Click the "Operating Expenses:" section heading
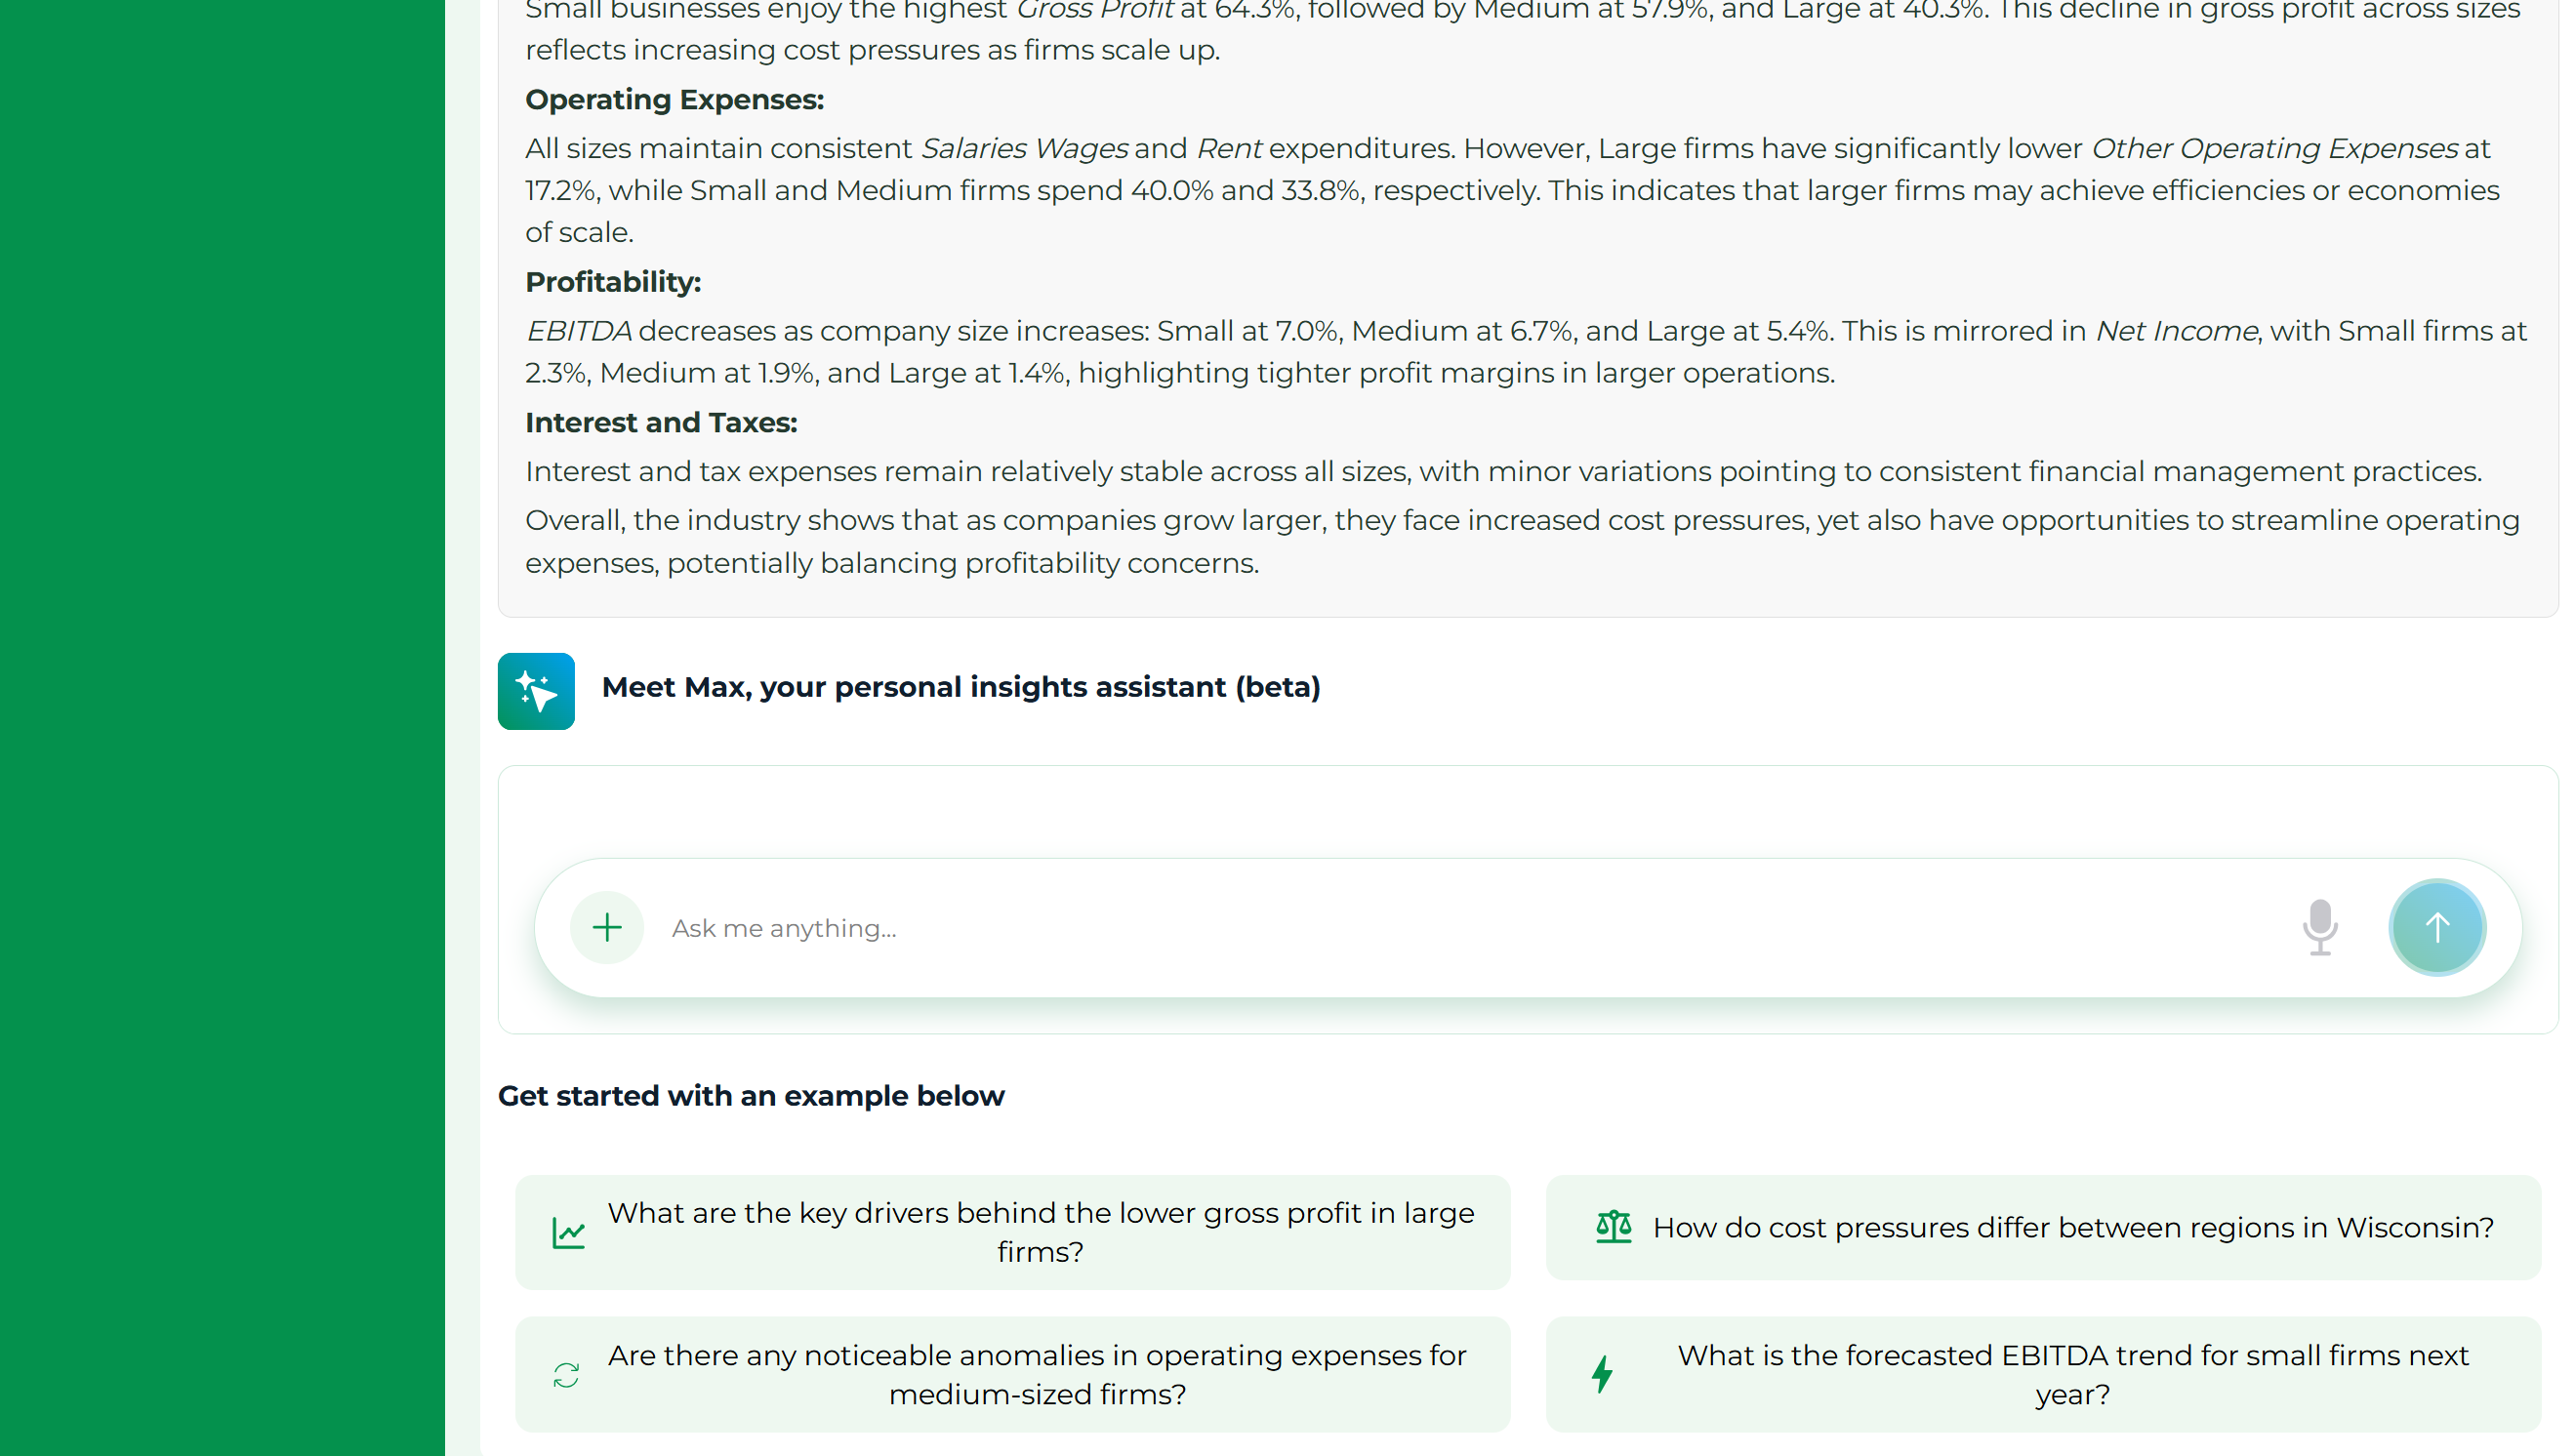Image resolution: width=2575 pixels, height=1456 pixels. coord(674,100)
